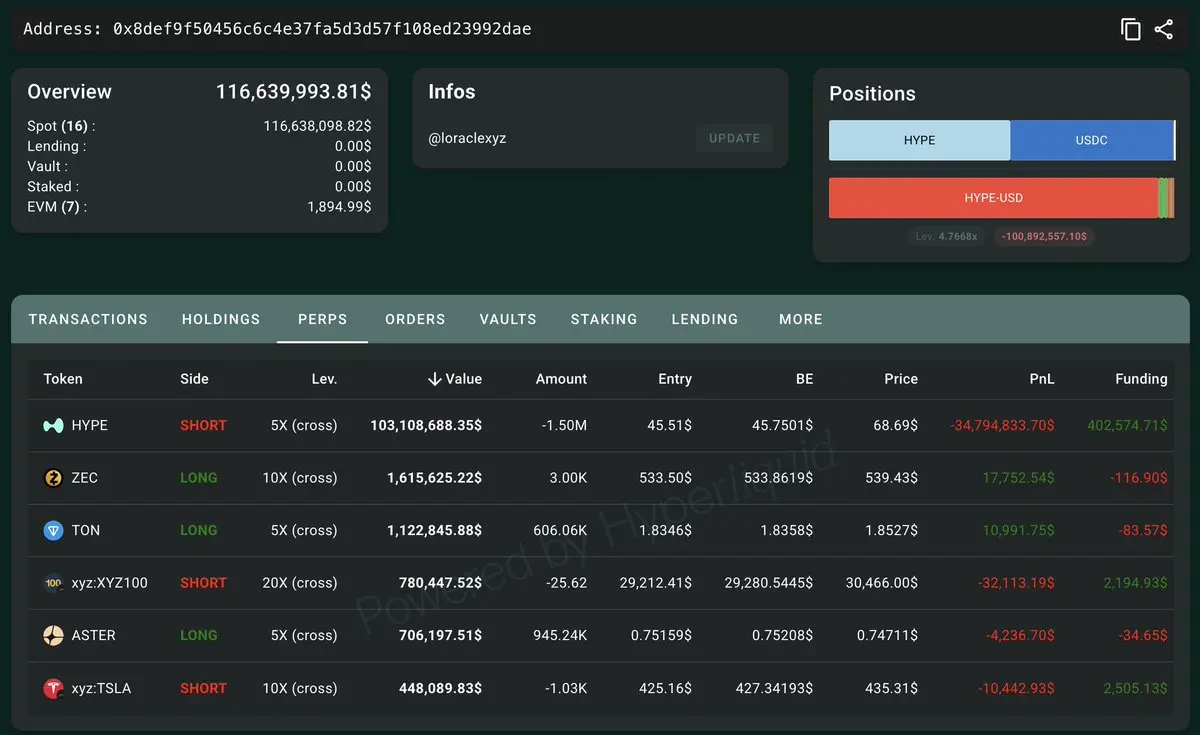
Task: Click the ASTER amount 945.24K
Action: pyautogui.click(x=558, y=635)
